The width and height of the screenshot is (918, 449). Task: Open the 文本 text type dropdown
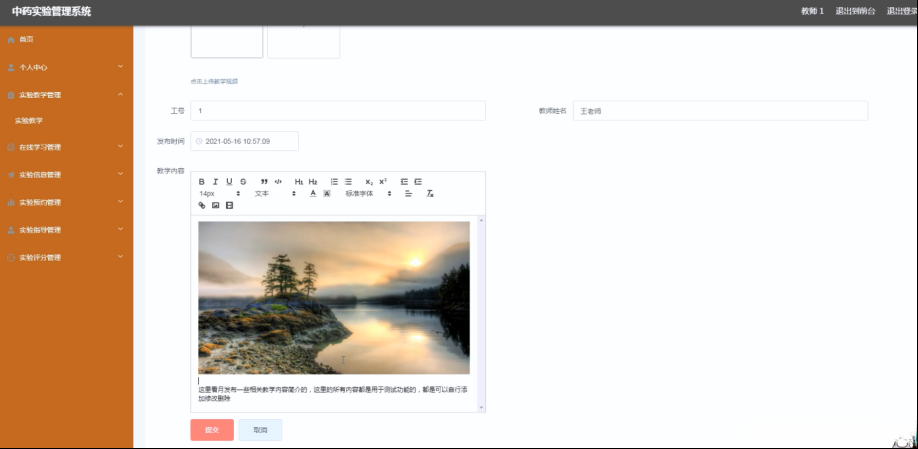pos(275,194)
